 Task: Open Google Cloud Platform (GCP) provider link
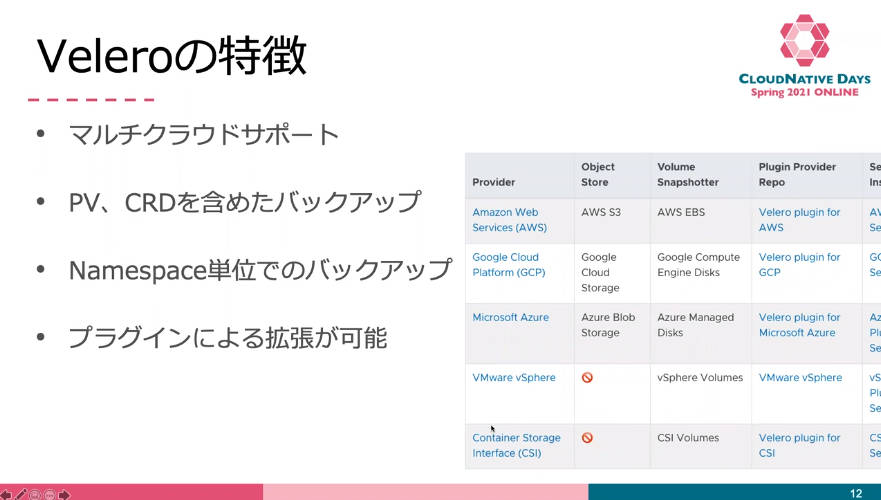(508, 265)
